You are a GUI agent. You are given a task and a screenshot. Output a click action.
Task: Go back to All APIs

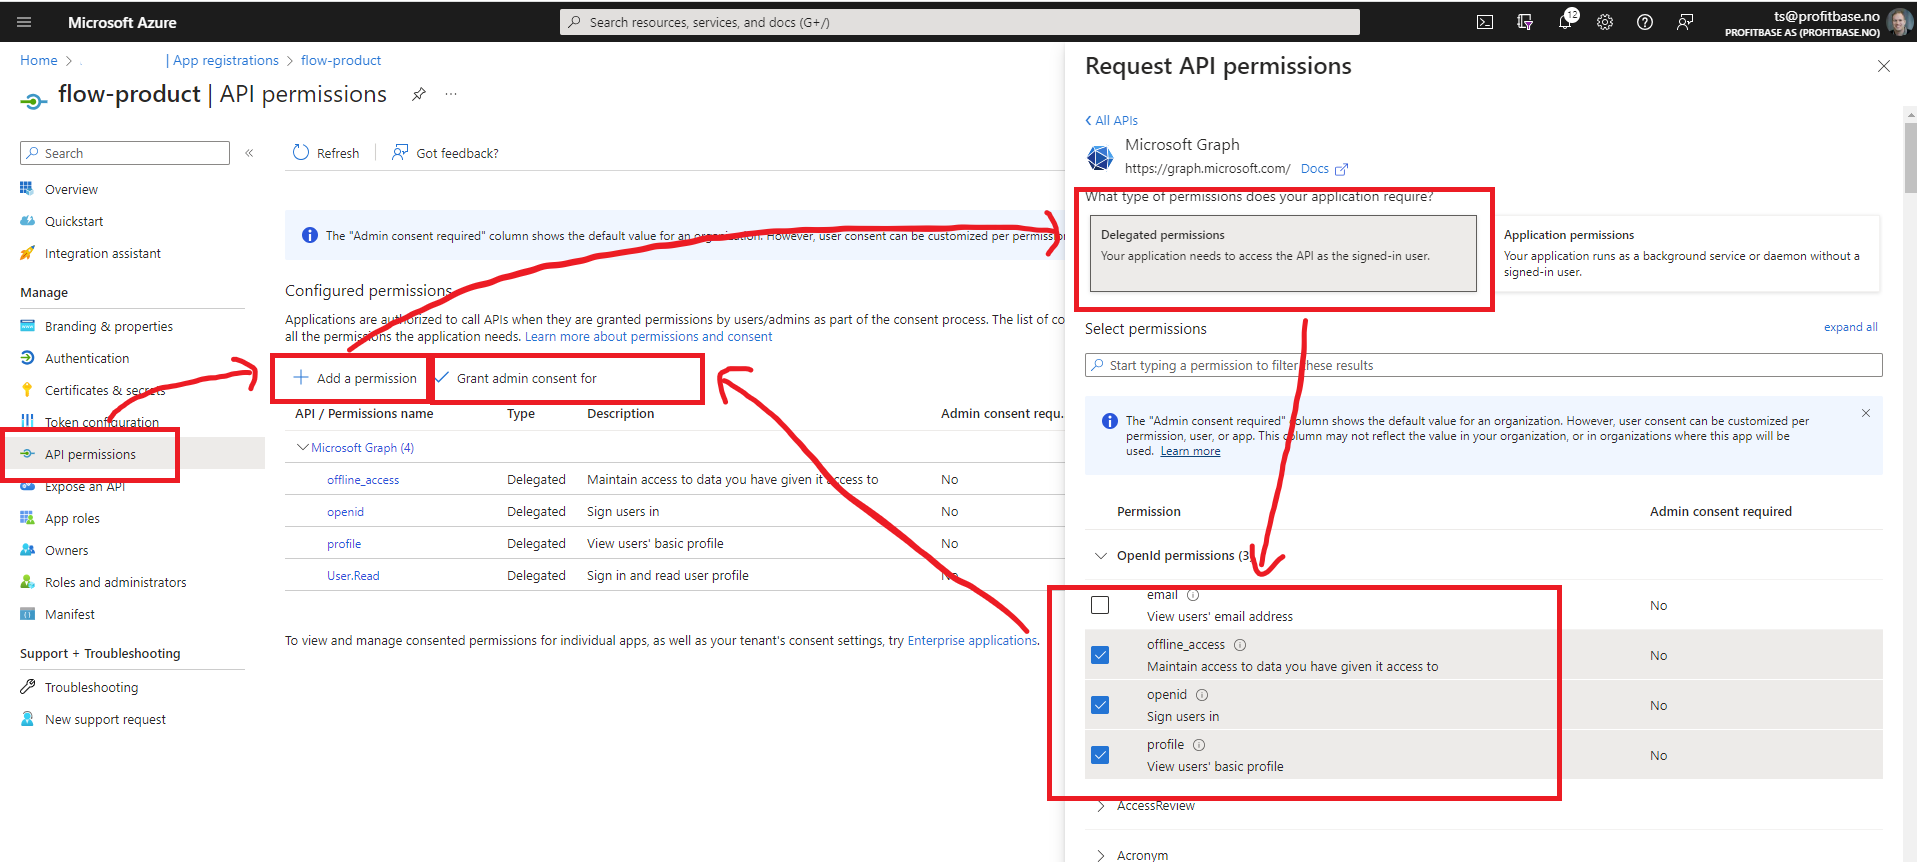click(x=1111, y=120)
